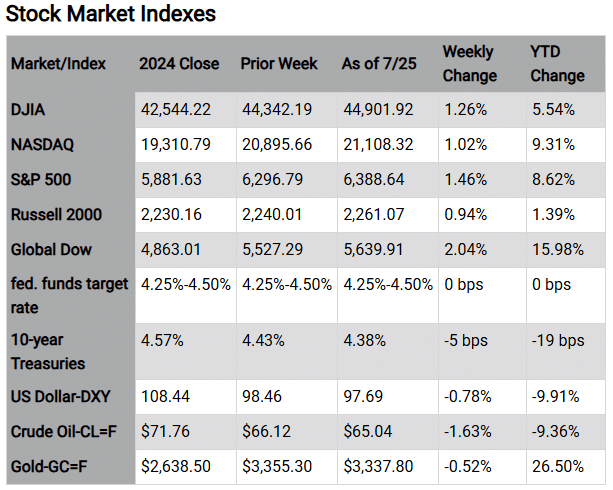Click the As of 7/25 column header
Viewport: 613px width, 490px height.
tap(378, 64)
